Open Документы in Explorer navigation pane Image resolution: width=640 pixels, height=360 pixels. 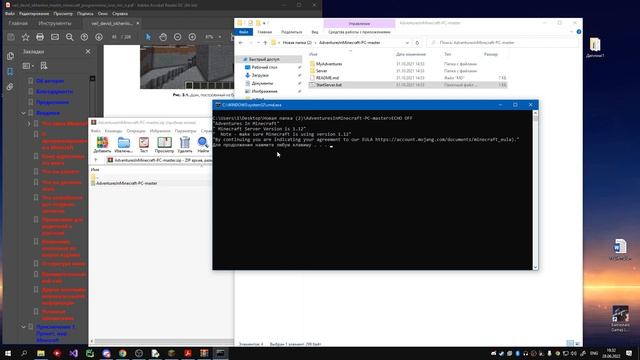pyautogui.click(x=262, y=83)
